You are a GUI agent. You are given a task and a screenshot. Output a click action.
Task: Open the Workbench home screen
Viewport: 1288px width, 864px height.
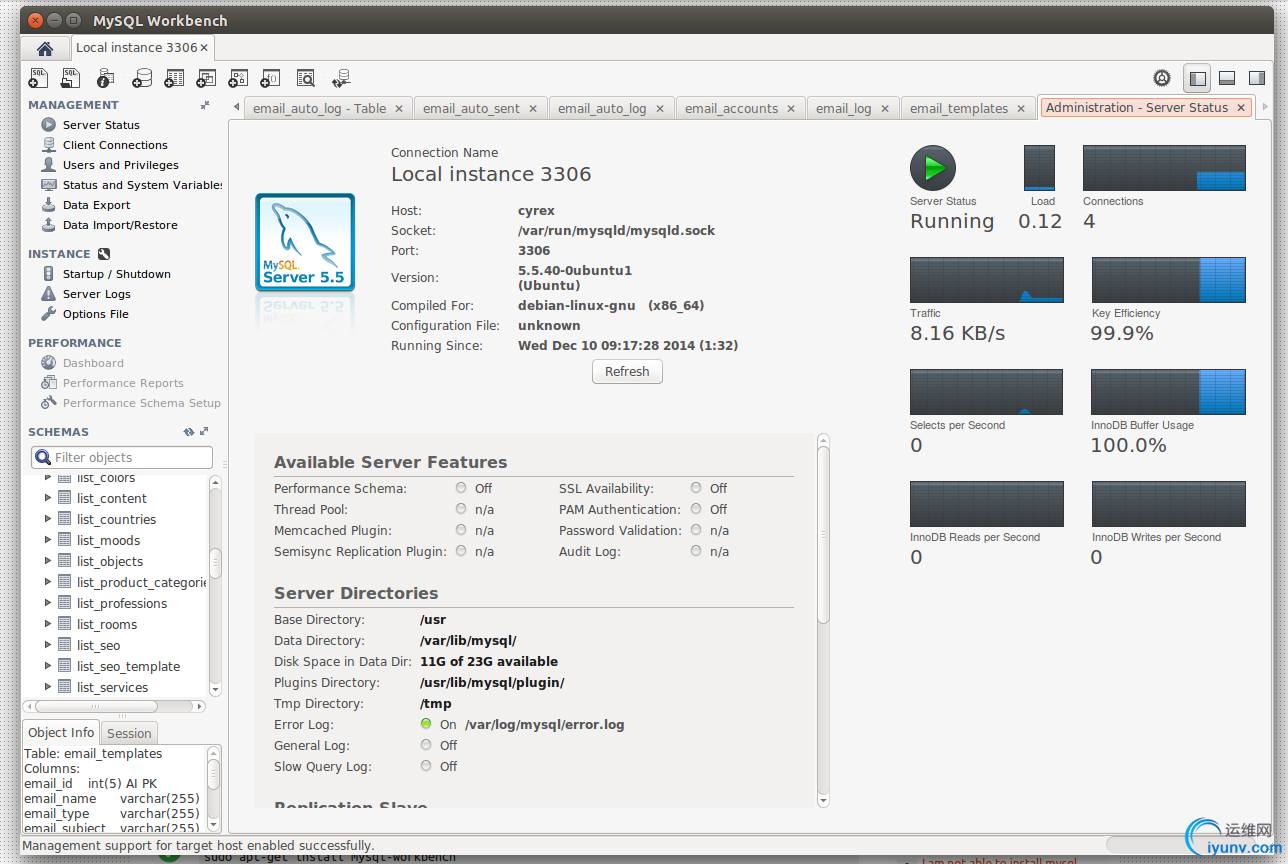pyautogui.click(x=45, y=48)
